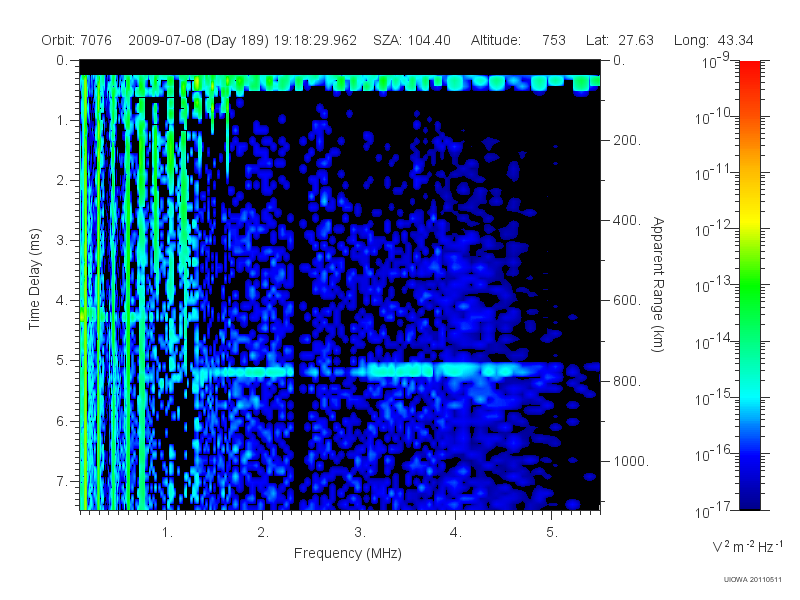Click the time delay tick label '6.'
Screen dimensions: 800x600
(x=62, y=421)
